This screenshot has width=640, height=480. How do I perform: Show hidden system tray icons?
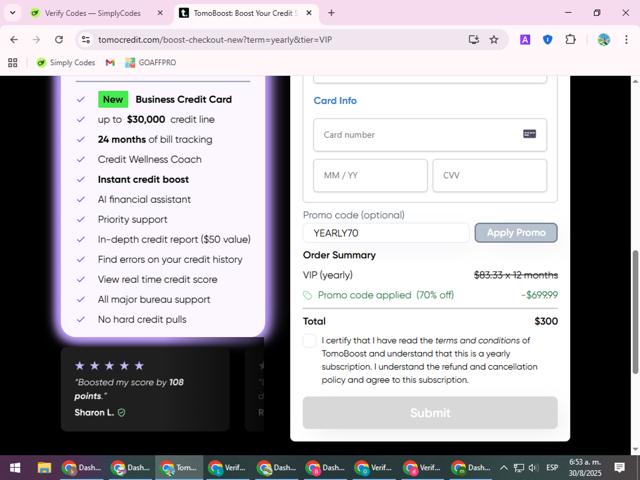tap(504, 467)
